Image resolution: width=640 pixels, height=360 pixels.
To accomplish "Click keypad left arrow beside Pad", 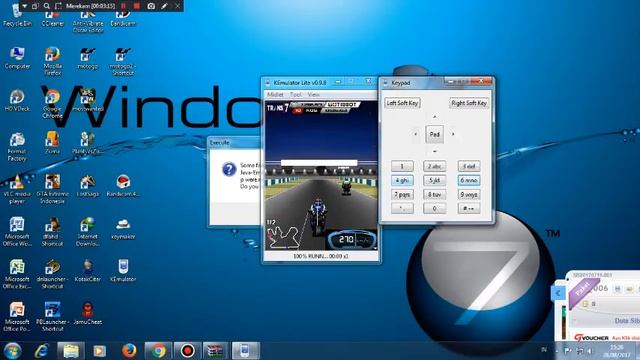I will click(x=416, y=134).
